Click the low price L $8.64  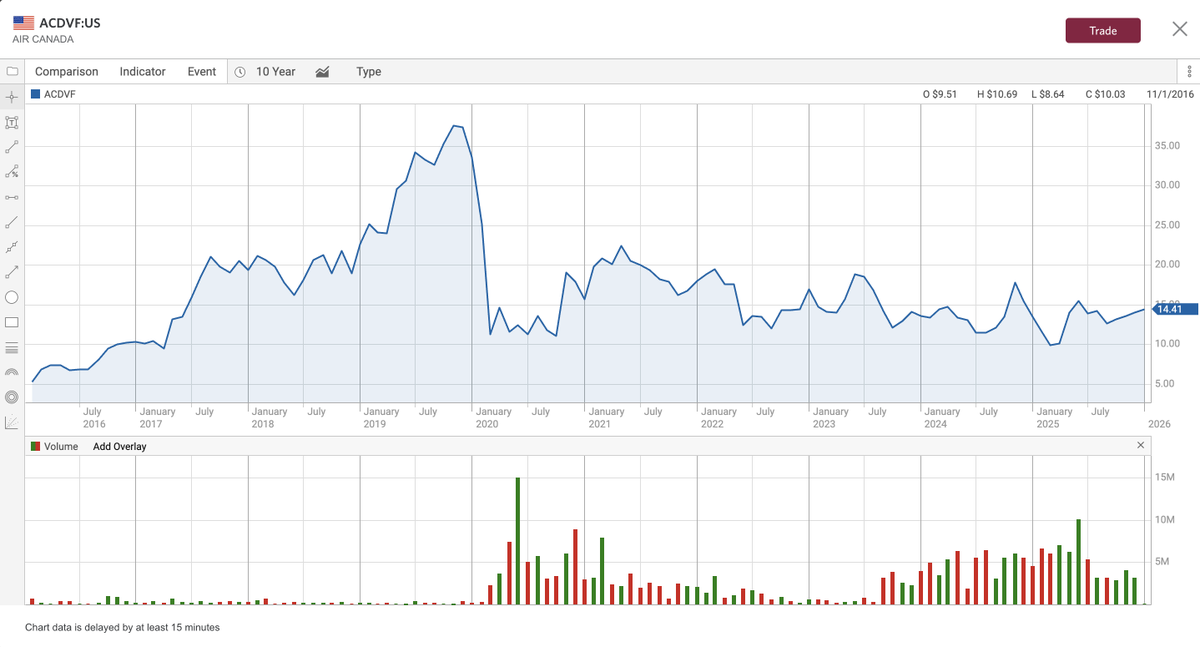pyautogui.click(x=1048, y=94)
